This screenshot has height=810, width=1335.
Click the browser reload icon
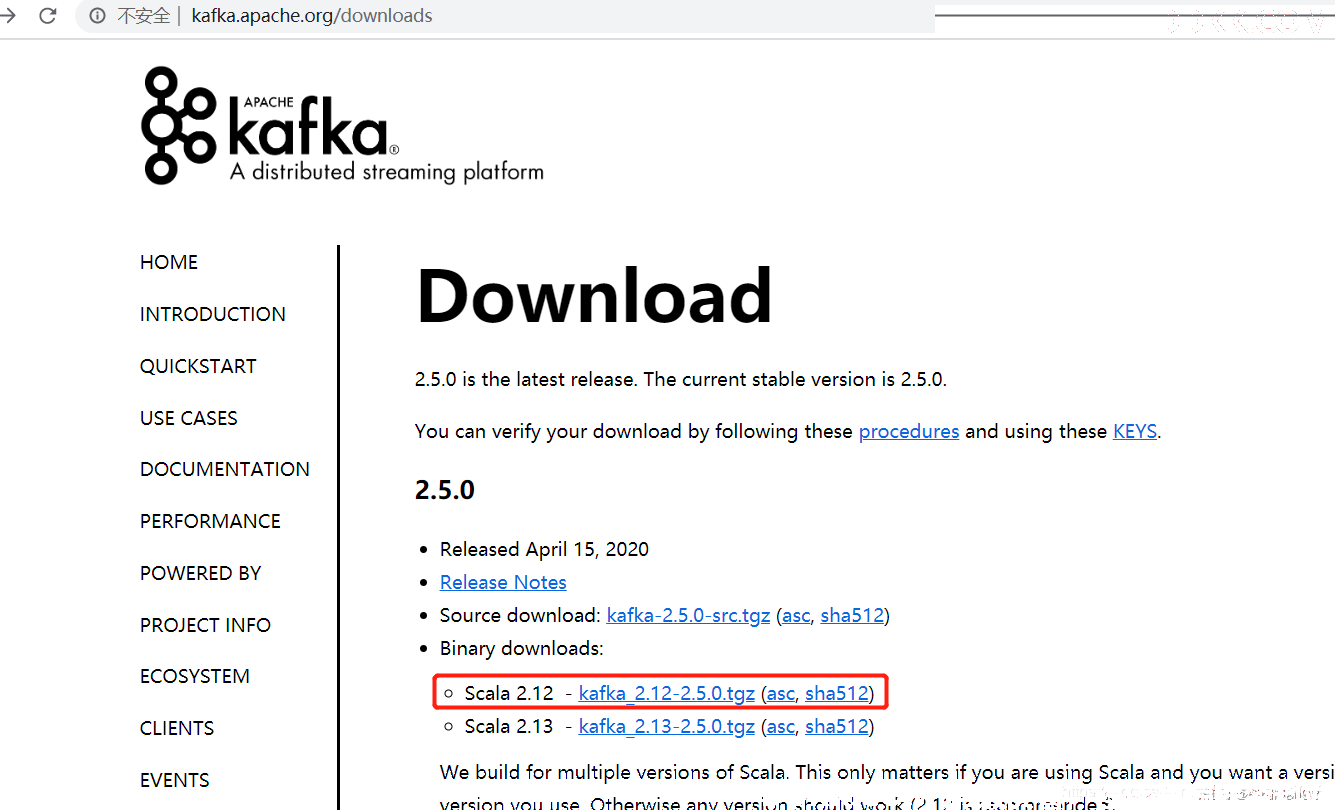47,16
